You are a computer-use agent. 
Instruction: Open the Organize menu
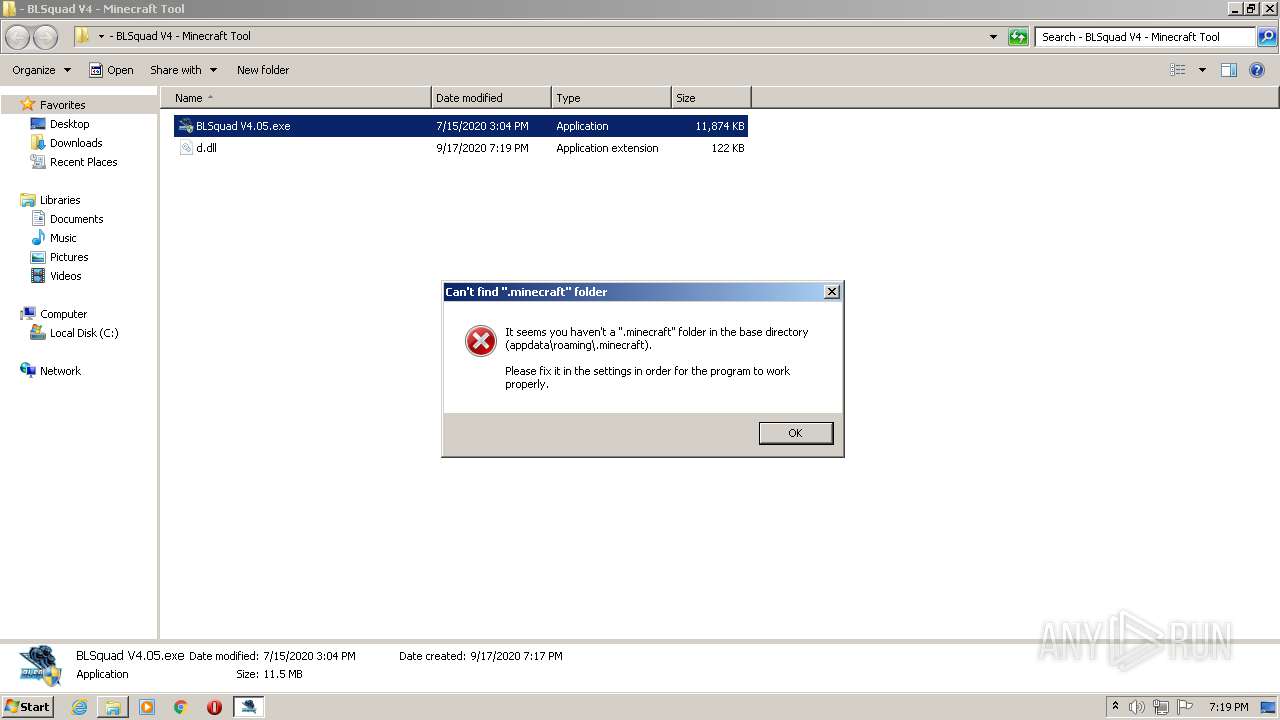pyautogui.click(x=41, y=70)
